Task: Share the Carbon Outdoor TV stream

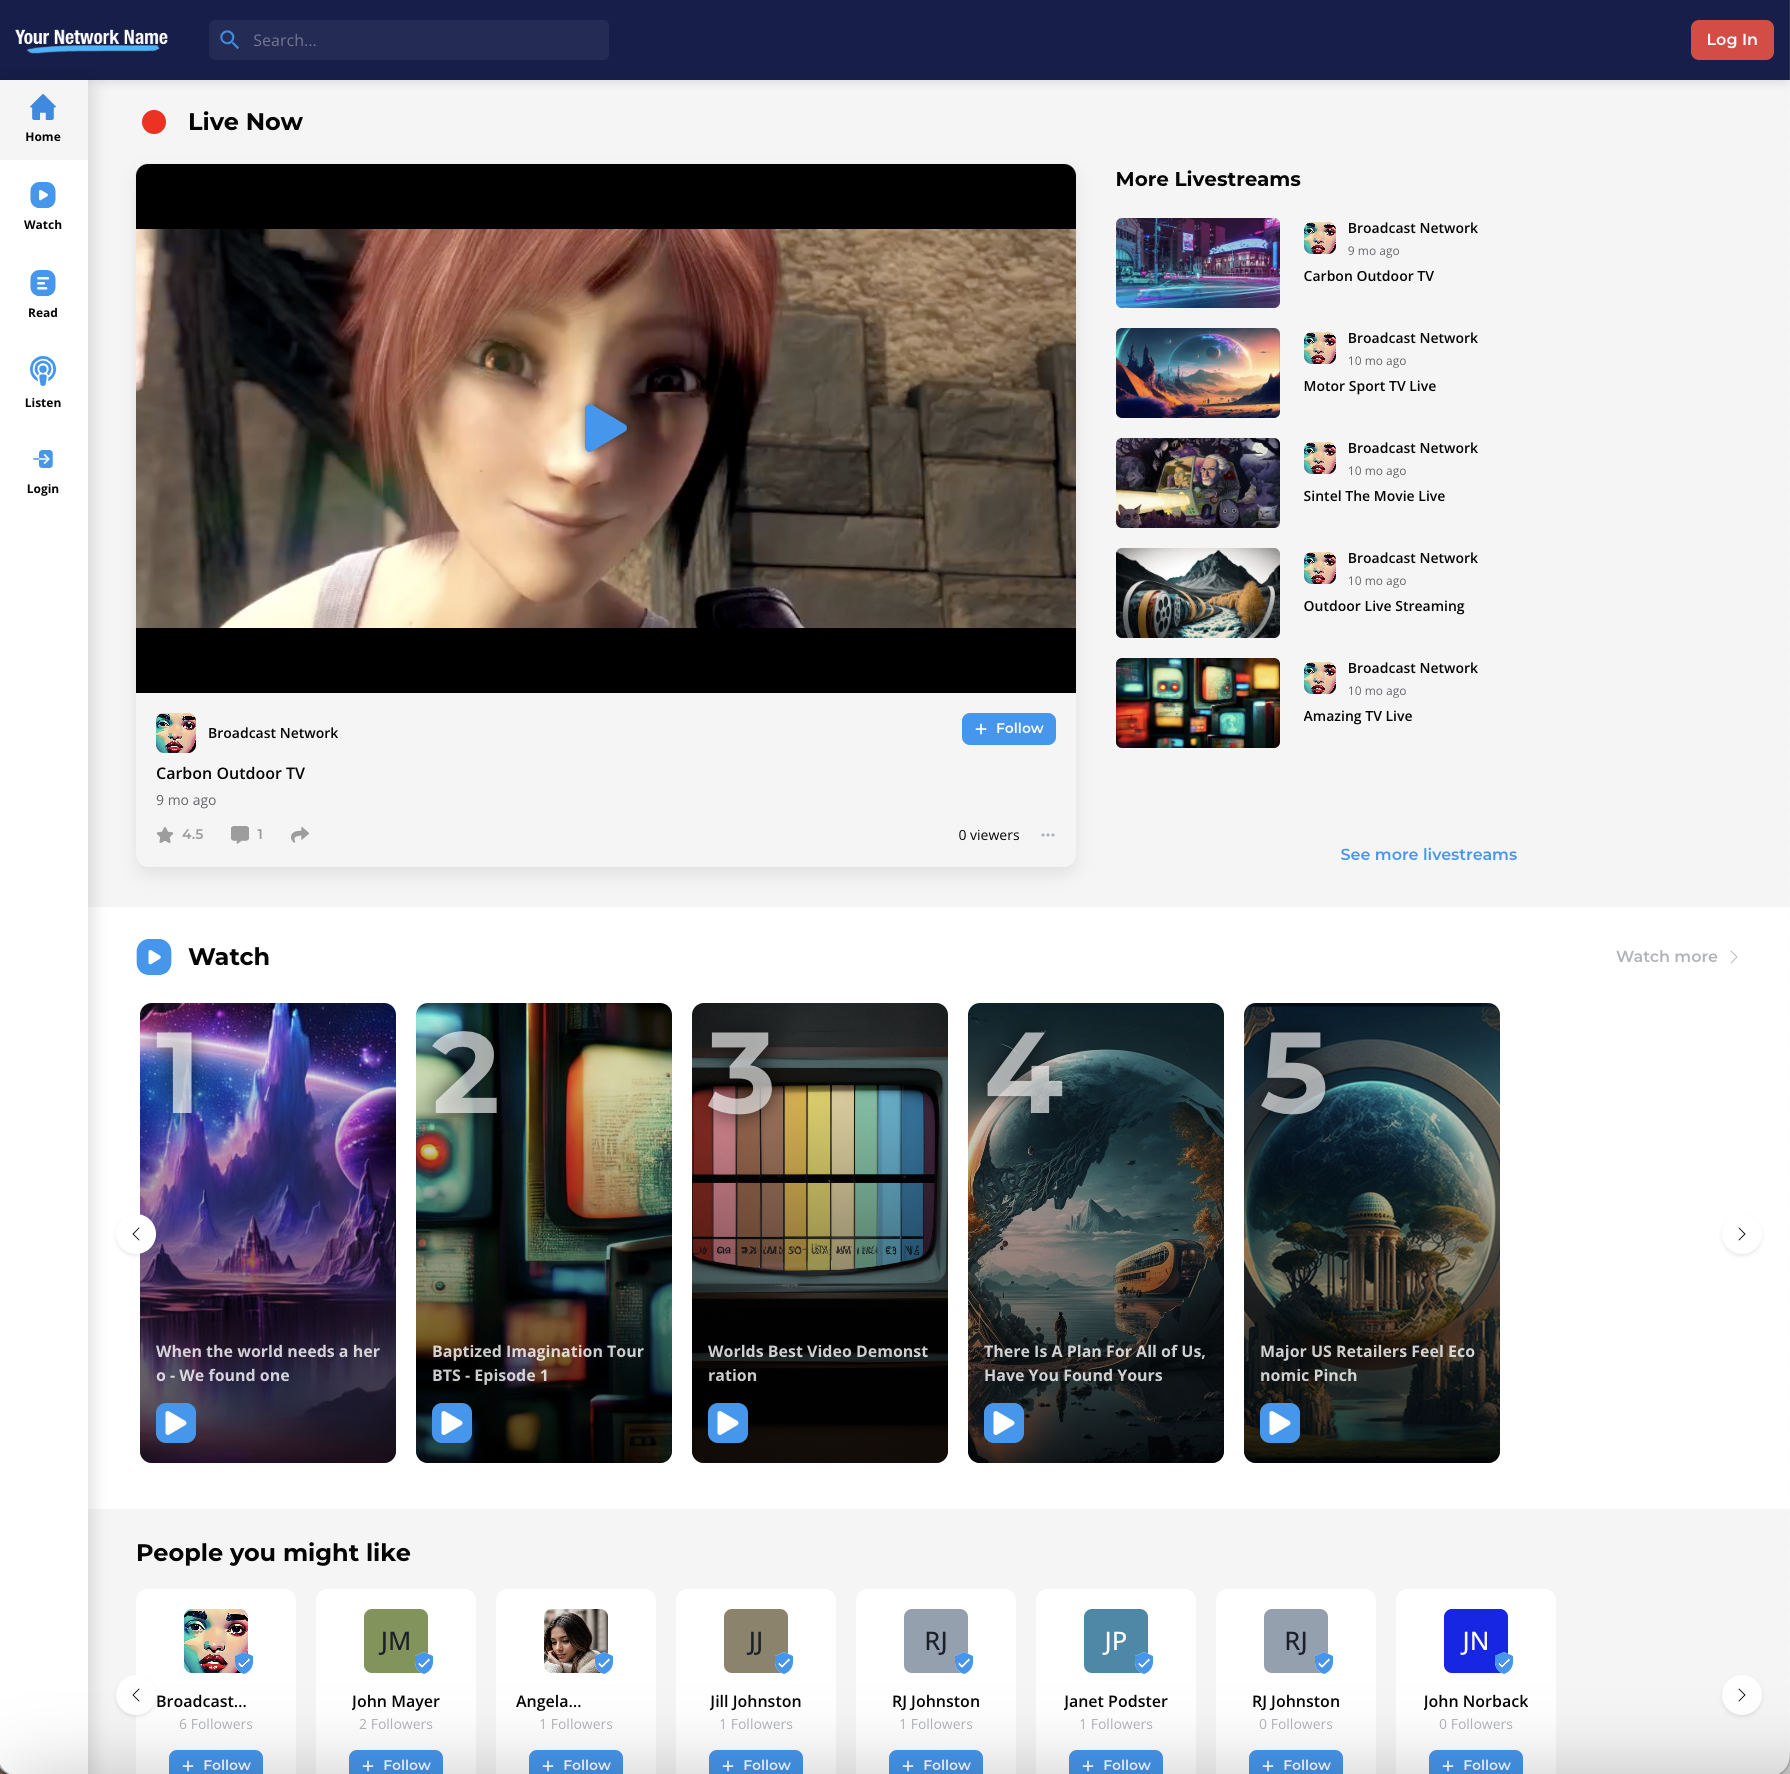Action: coord(300,835)
